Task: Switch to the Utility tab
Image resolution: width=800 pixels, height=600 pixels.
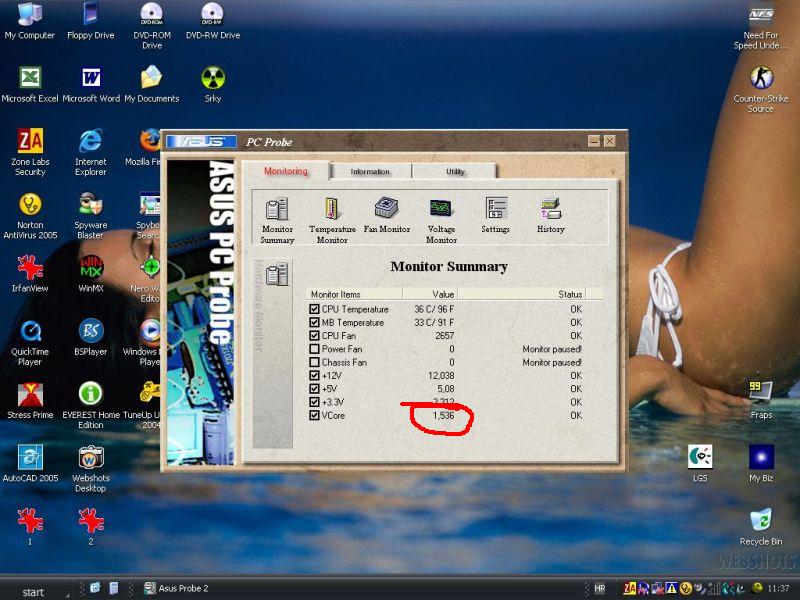Action: coord(455,172)
